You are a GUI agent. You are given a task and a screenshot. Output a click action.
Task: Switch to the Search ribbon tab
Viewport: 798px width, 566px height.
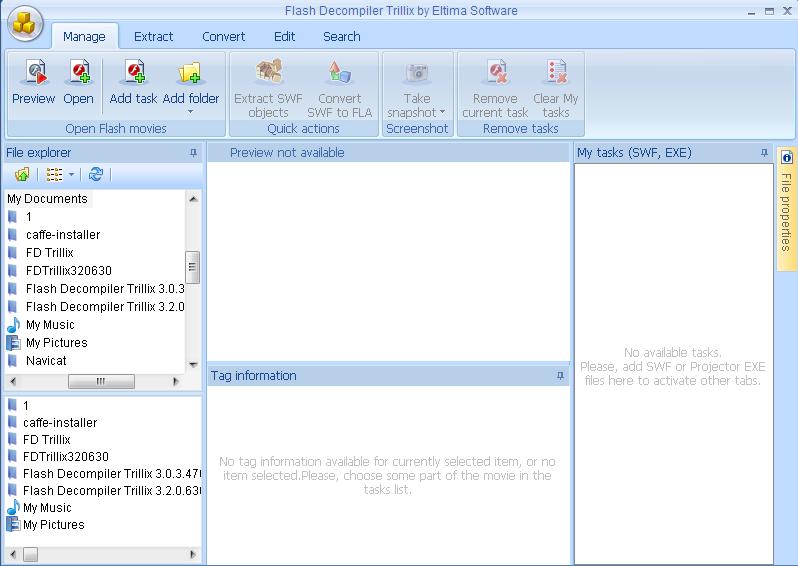341,37
